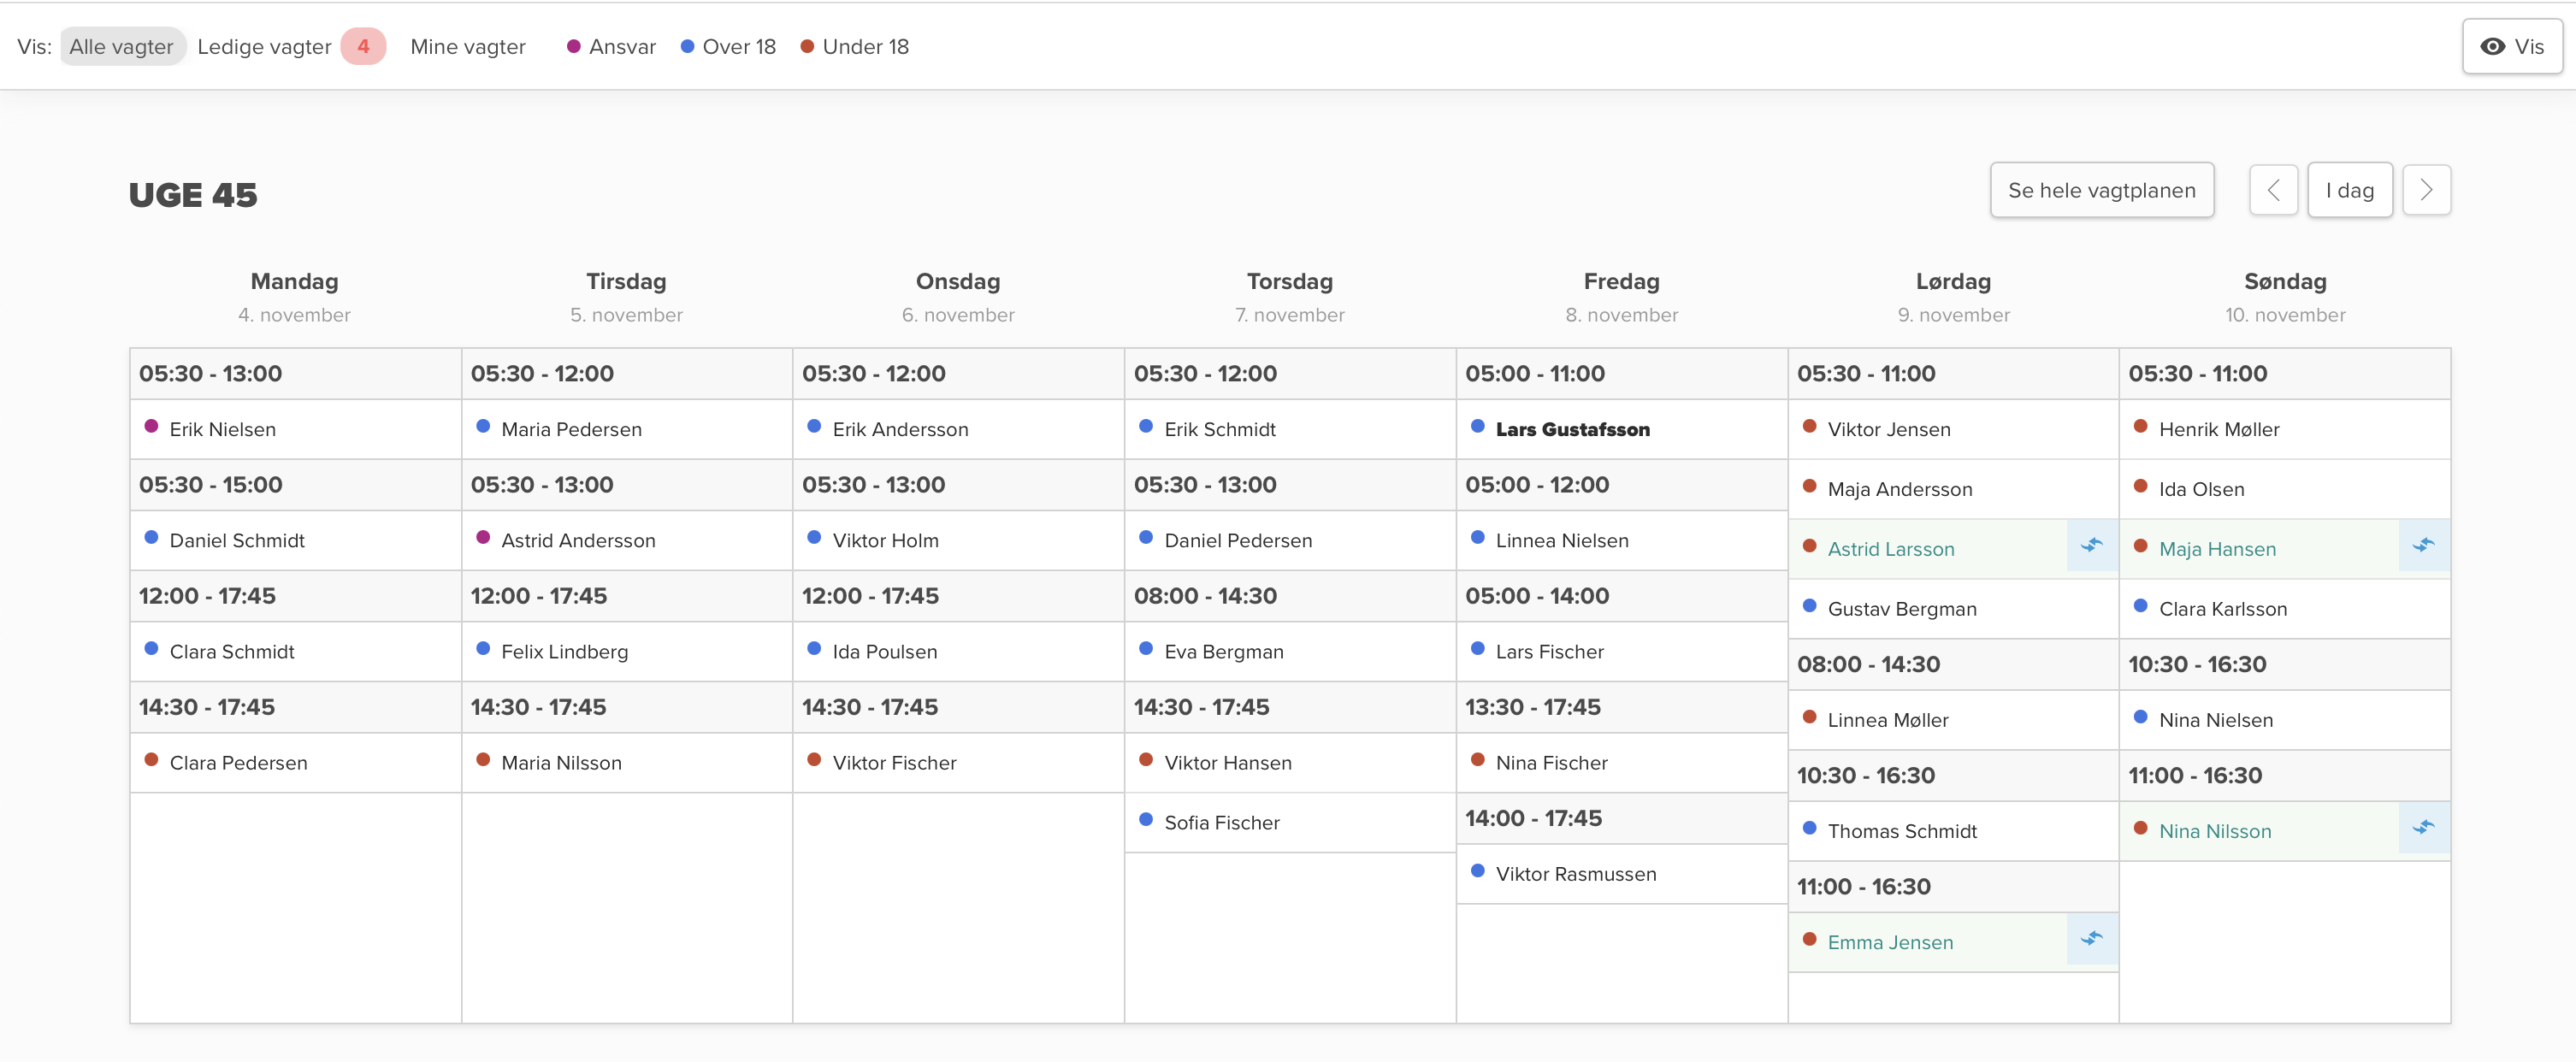The height and width of the screenshot is (1062, 2576).
Task: Open Lars Gustafsson's Friday shift
Action: click(x=1572, y=429)
